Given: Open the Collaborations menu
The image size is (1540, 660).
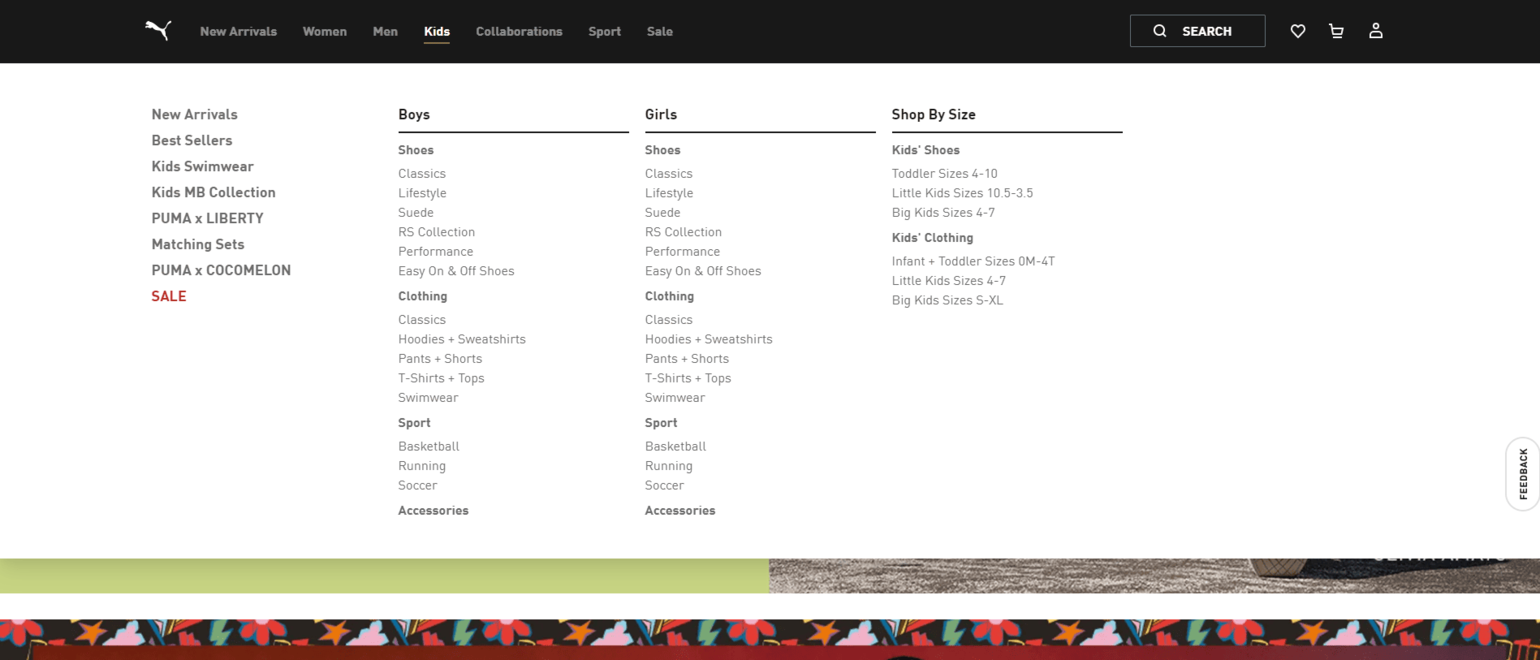Looking at the screenshot, I should 518,31.
